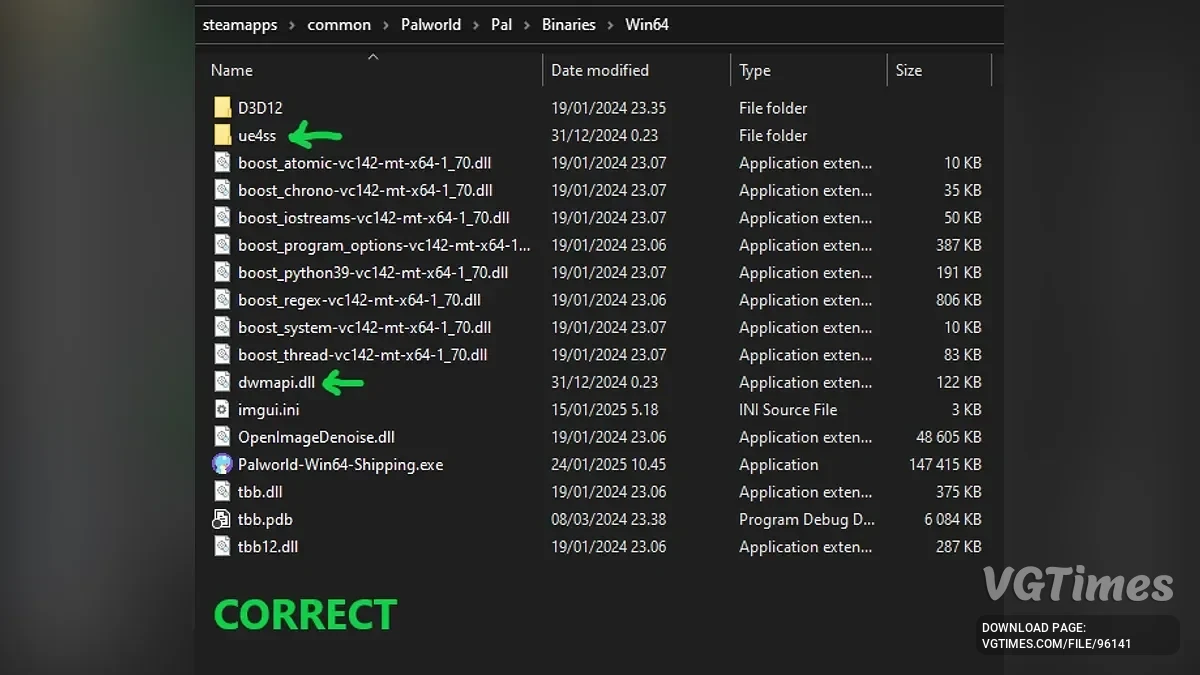Select the imgui.ini gear file icon
Image resolution: width=1200 pixels, height=675 pixels.
coord(222,409)
